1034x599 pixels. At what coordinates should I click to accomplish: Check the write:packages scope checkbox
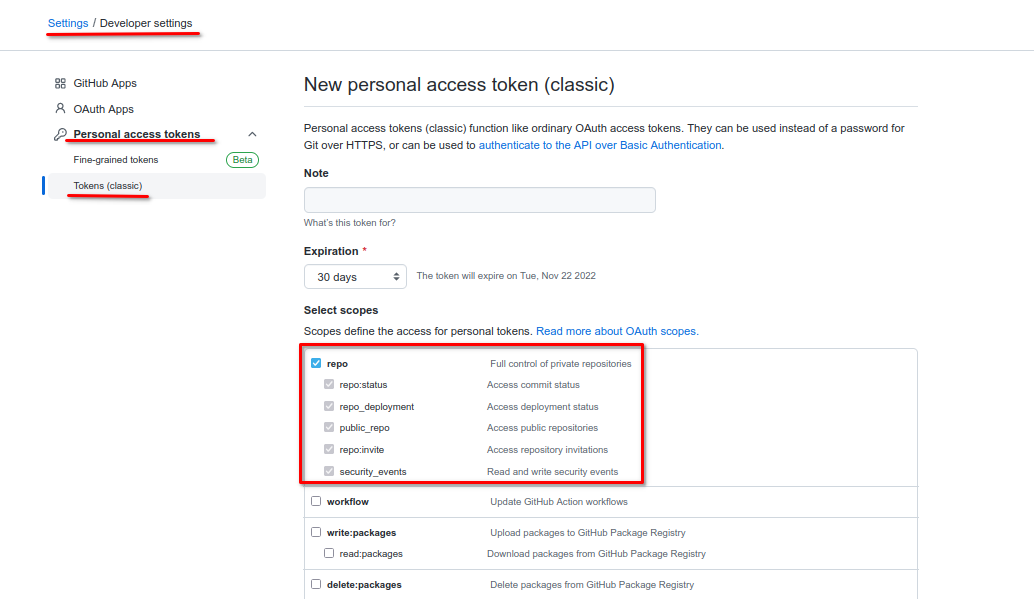(316, 533)
